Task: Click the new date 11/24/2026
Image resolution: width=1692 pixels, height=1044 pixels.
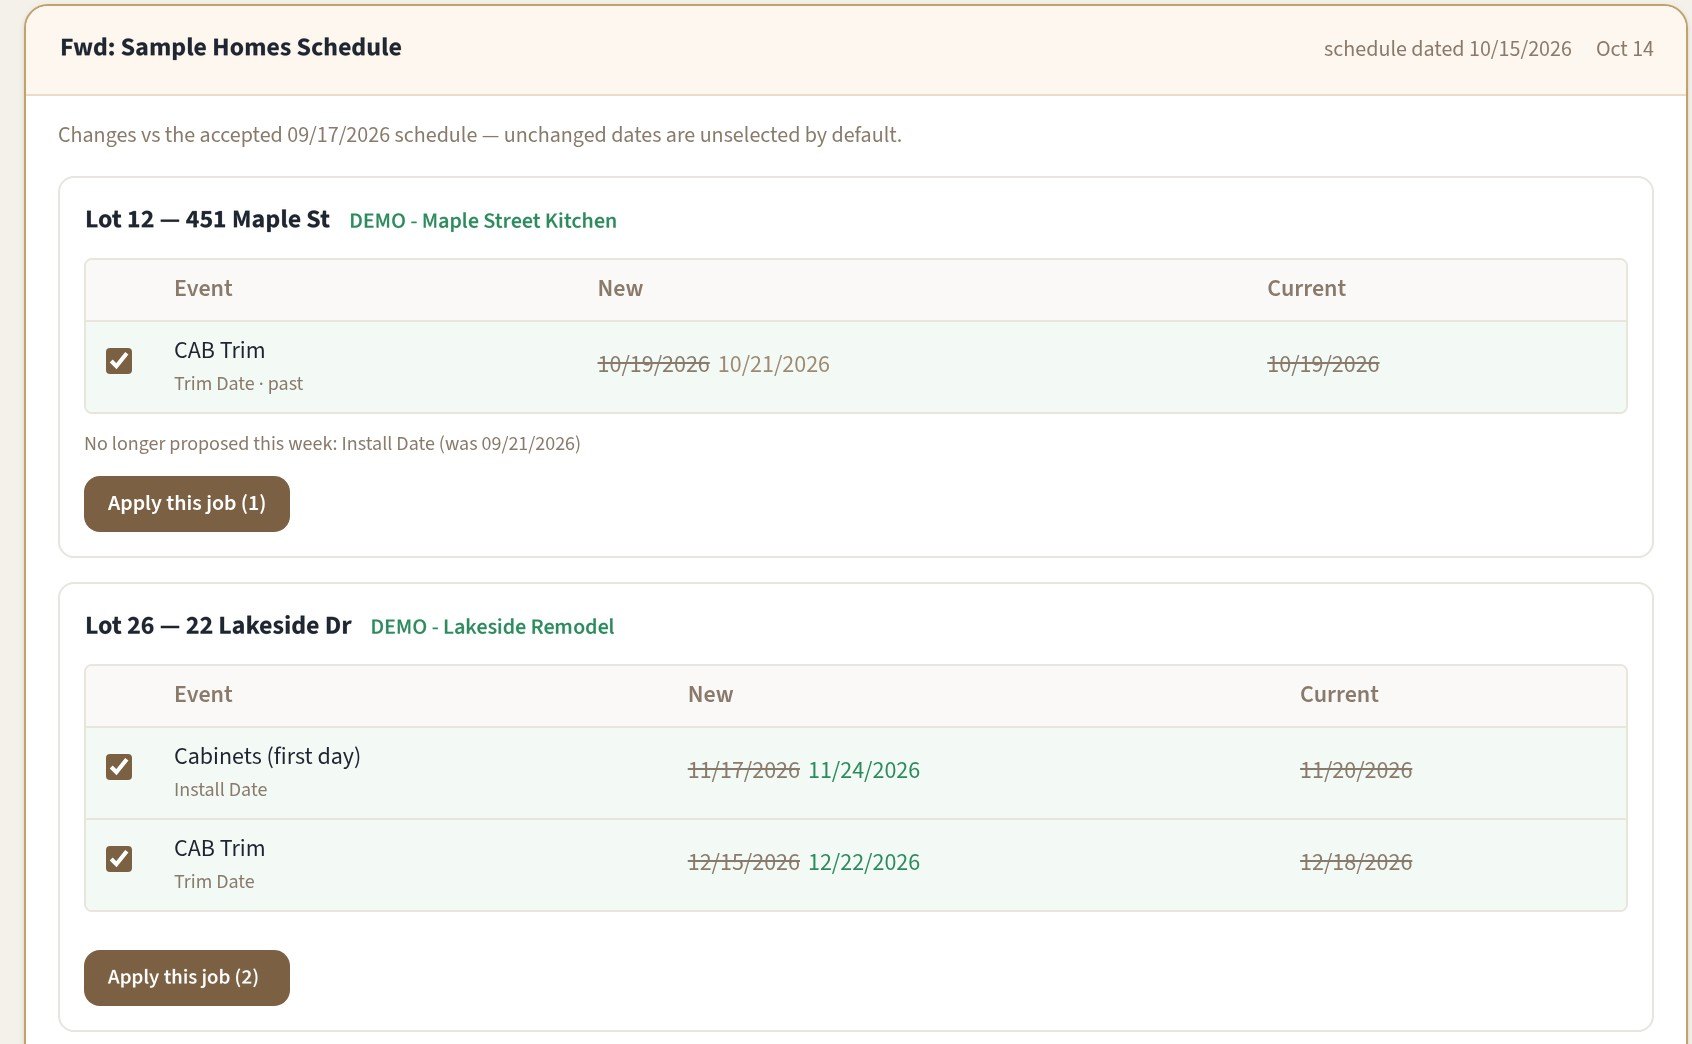Action: point(864,770)
